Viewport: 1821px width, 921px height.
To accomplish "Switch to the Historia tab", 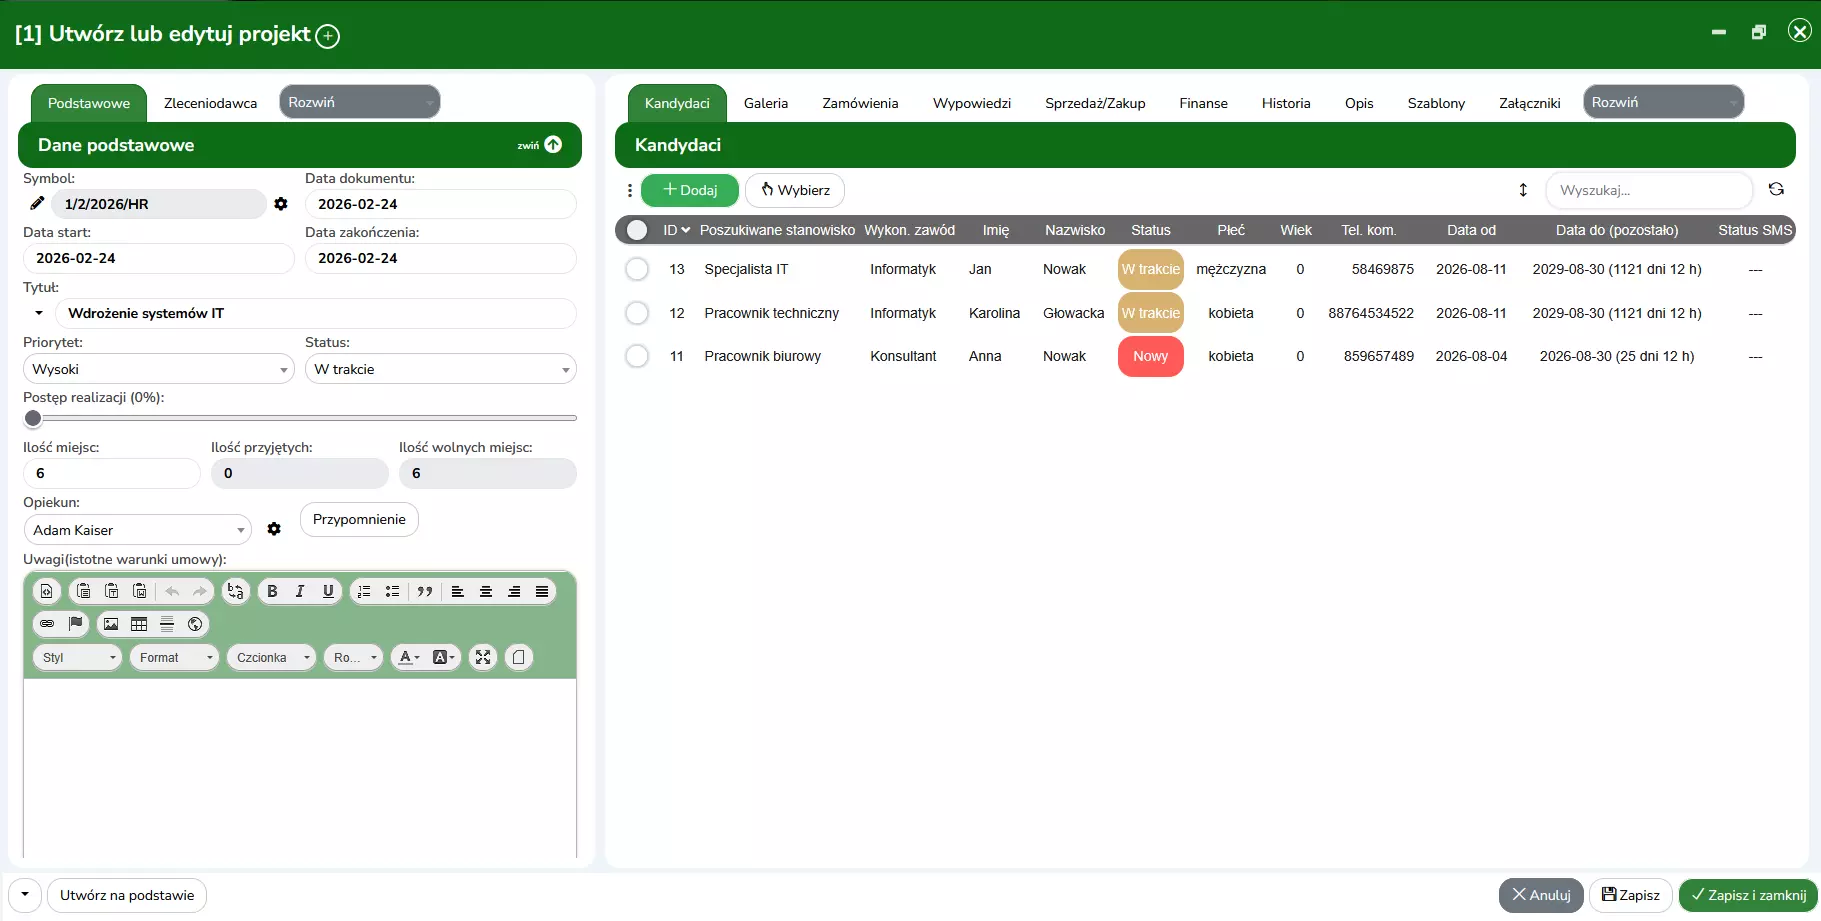I will point(1286,103).
